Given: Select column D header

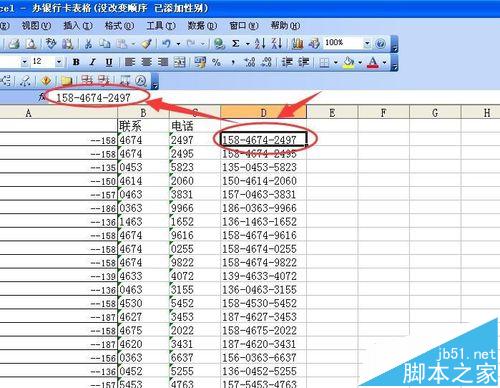Looking at the screenshot, I should (x=263, y=112).
